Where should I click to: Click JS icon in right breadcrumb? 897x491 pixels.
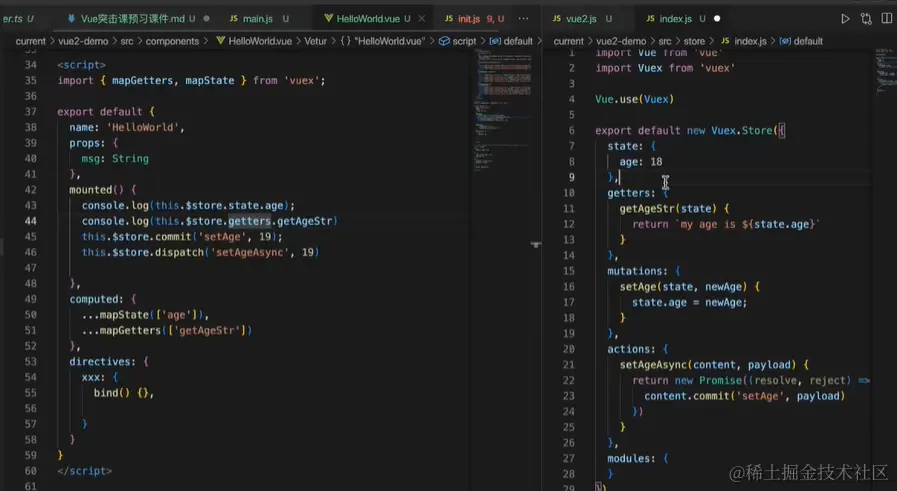[x=725, y=41]
